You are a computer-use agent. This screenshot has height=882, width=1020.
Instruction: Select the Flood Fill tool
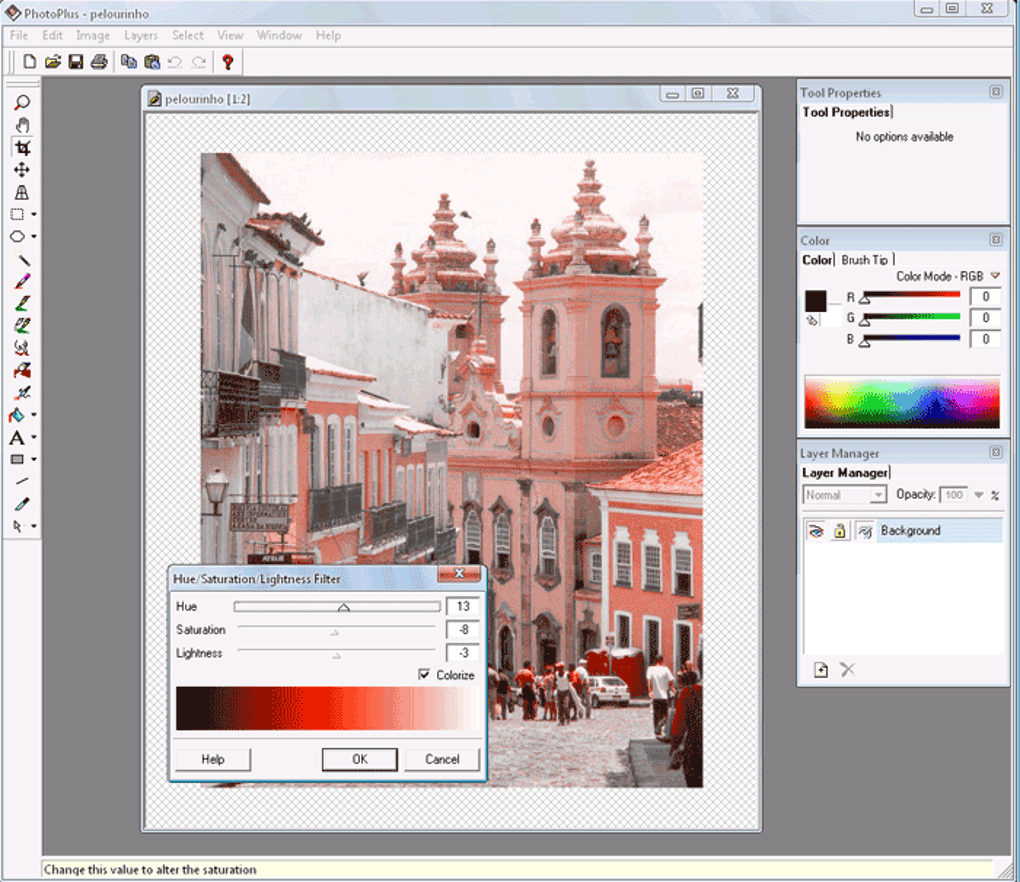[x=17, y=414]
